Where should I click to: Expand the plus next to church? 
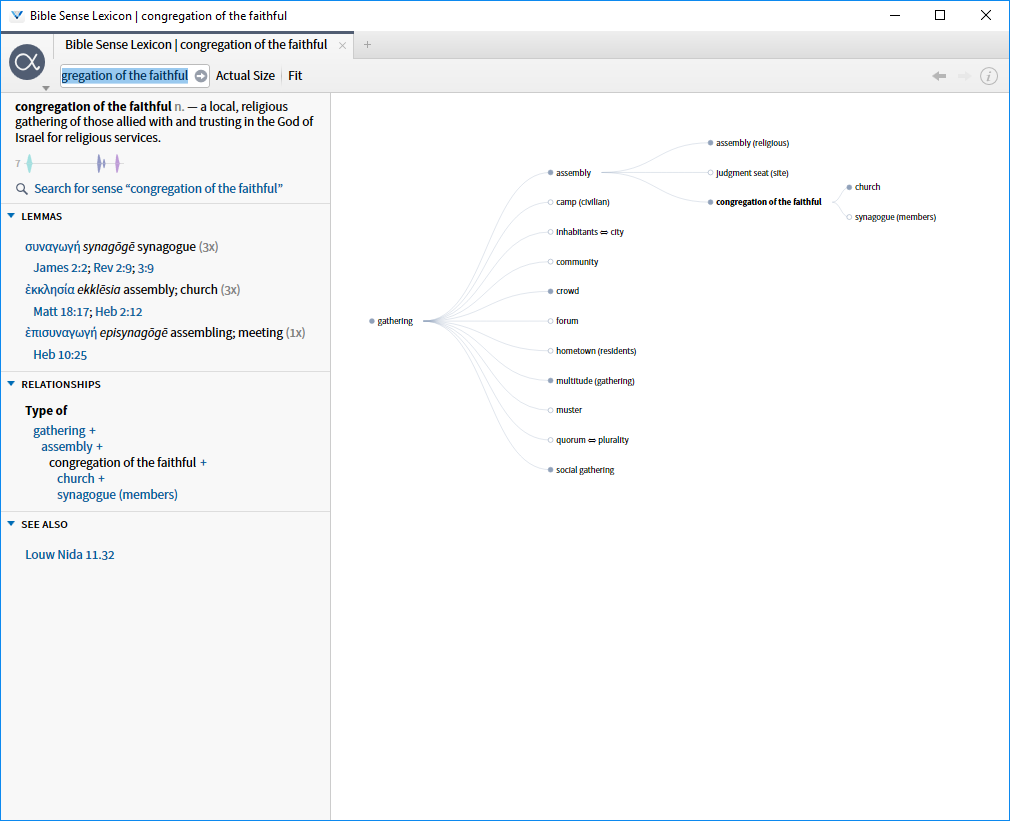[x=101, y=479]
